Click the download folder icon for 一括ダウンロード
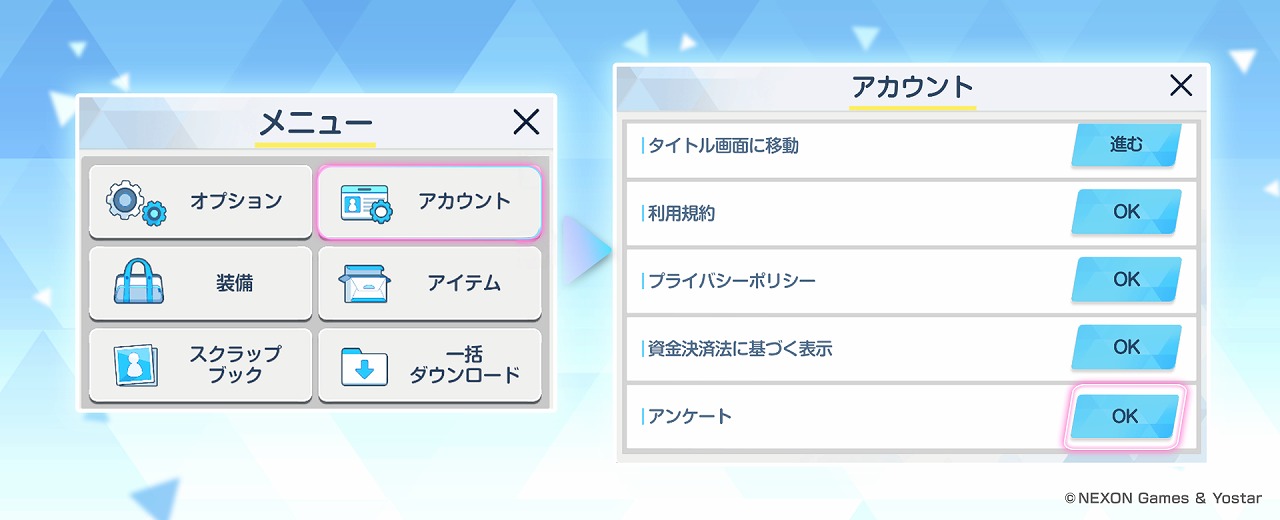The width and height of the screenshot is (1280, 520). 365,366
